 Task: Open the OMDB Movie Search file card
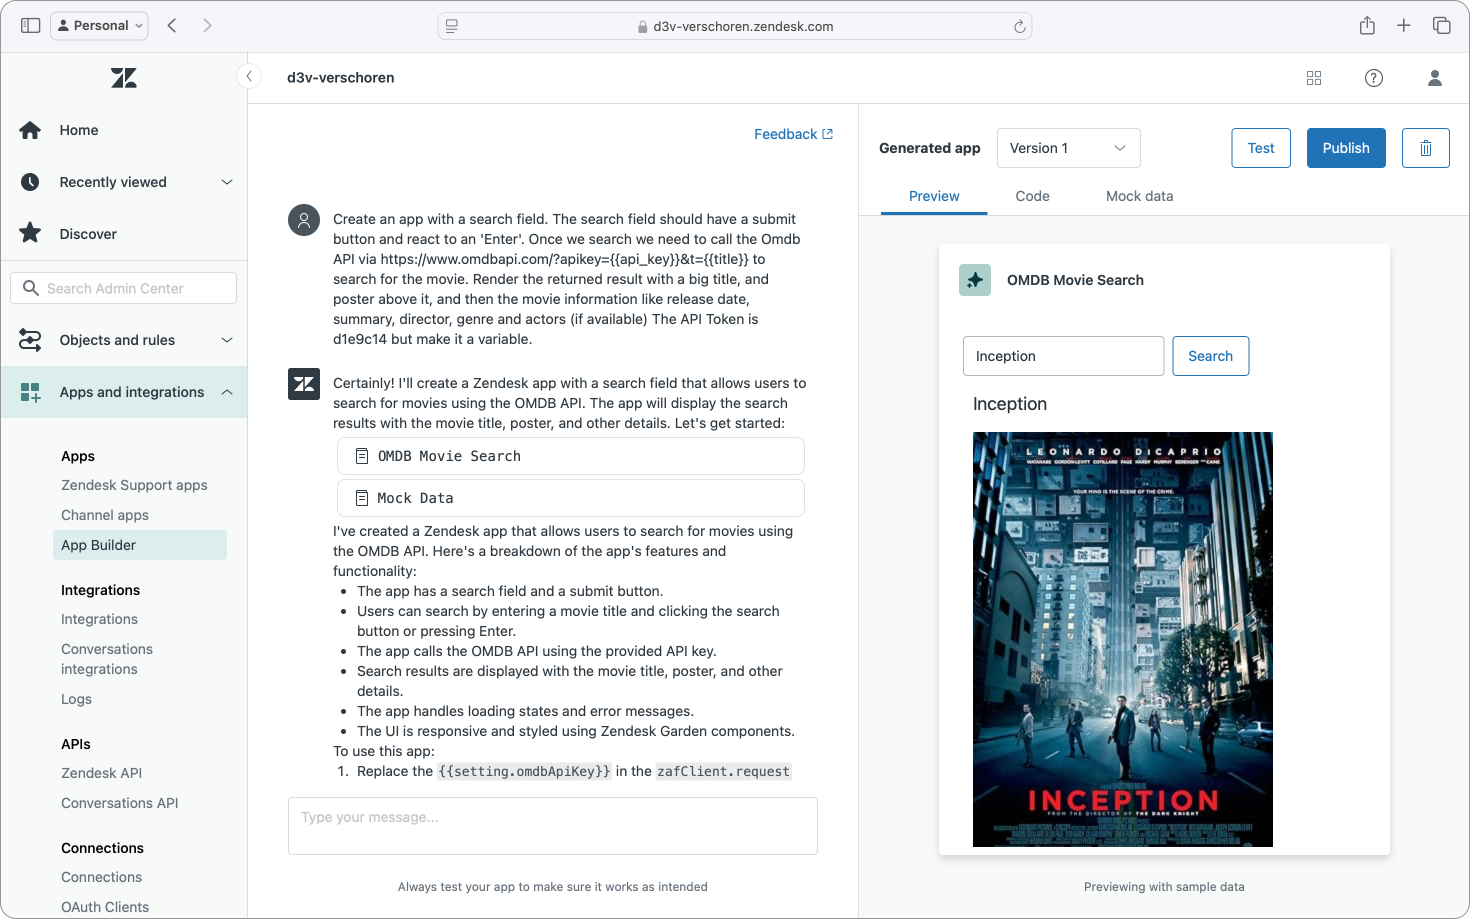pyautogui.click(x=571, y=456)
